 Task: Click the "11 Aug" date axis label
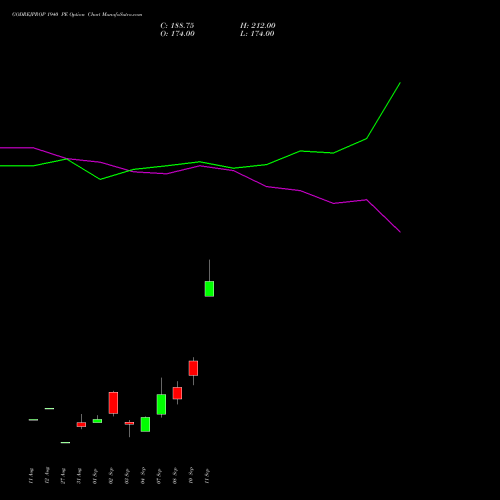point(31,476)
